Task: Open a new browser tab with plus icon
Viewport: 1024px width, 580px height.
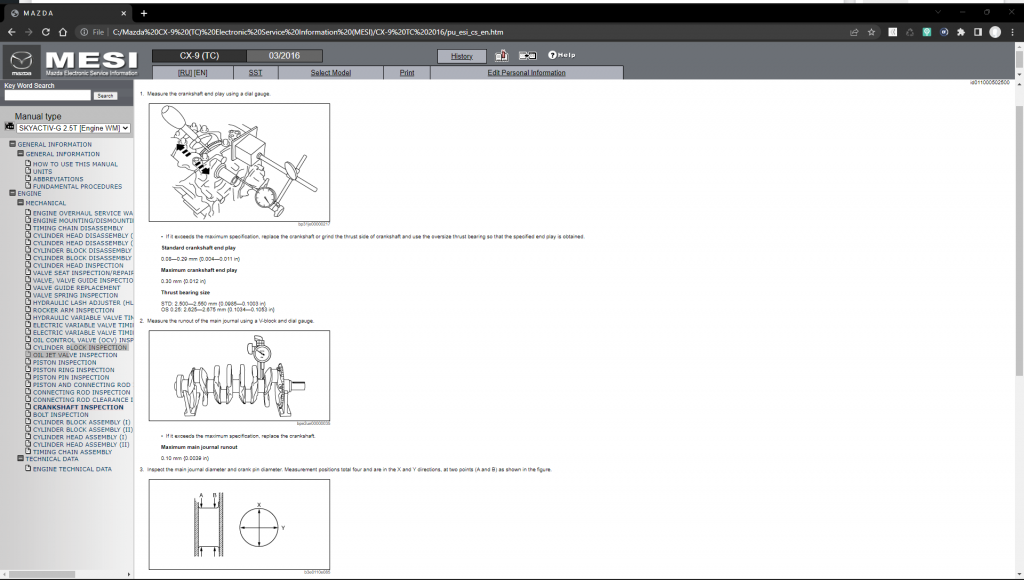Action: [x=144, y=13]
